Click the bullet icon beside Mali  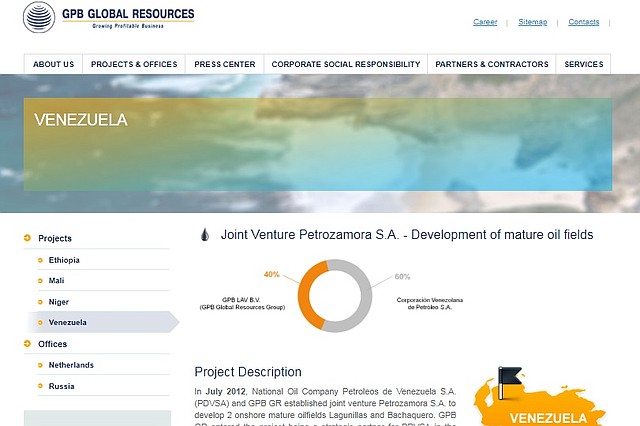point(40,281)
